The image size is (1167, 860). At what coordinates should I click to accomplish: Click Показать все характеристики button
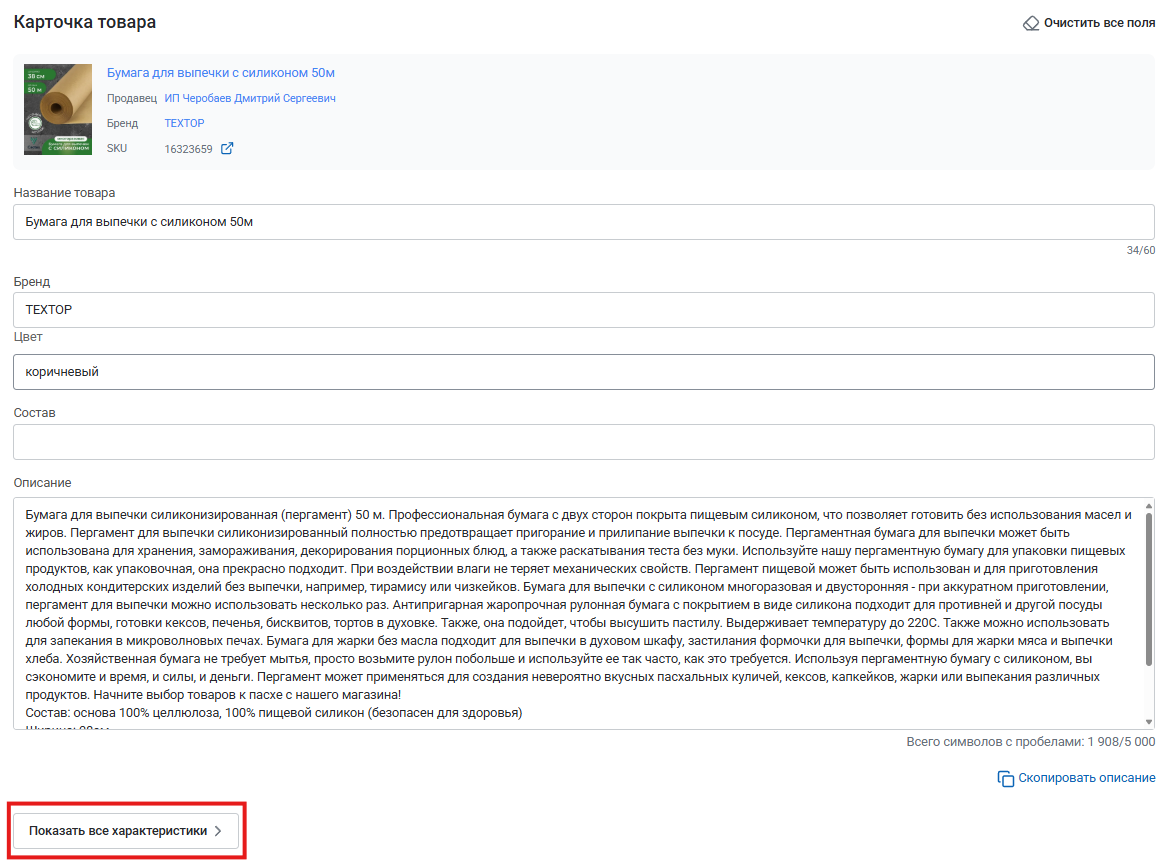126,831
